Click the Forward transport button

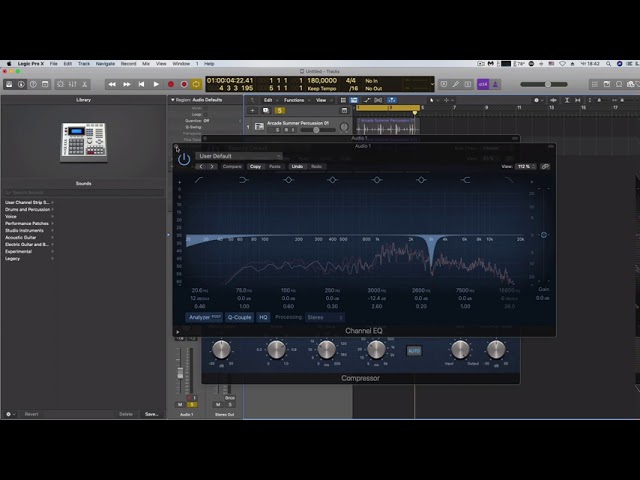(127, 84)
